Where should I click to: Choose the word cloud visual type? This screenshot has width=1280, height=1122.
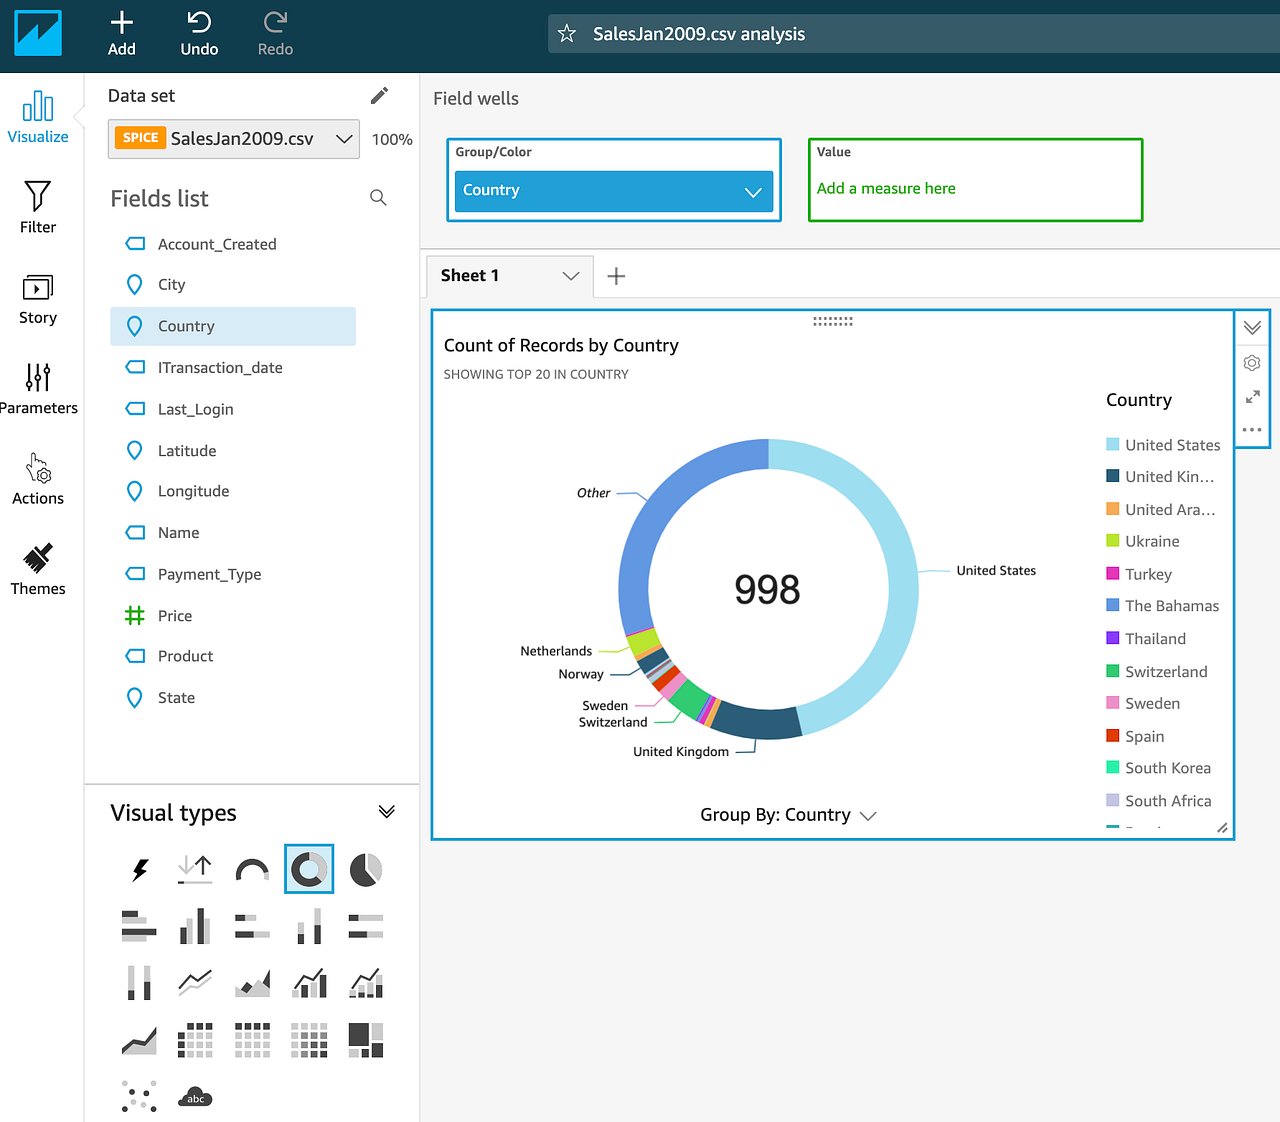click(195, 1096)
